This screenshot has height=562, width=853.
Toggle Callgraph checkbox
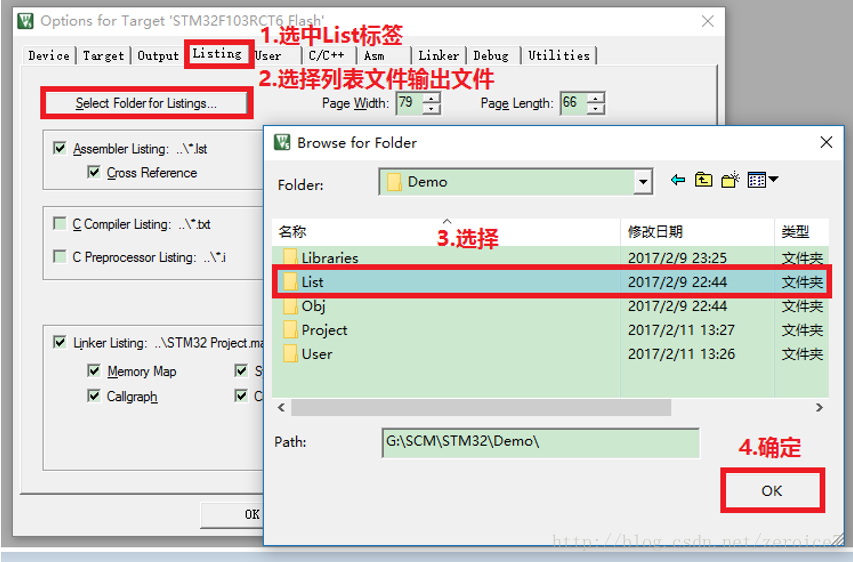coord(94,396)
